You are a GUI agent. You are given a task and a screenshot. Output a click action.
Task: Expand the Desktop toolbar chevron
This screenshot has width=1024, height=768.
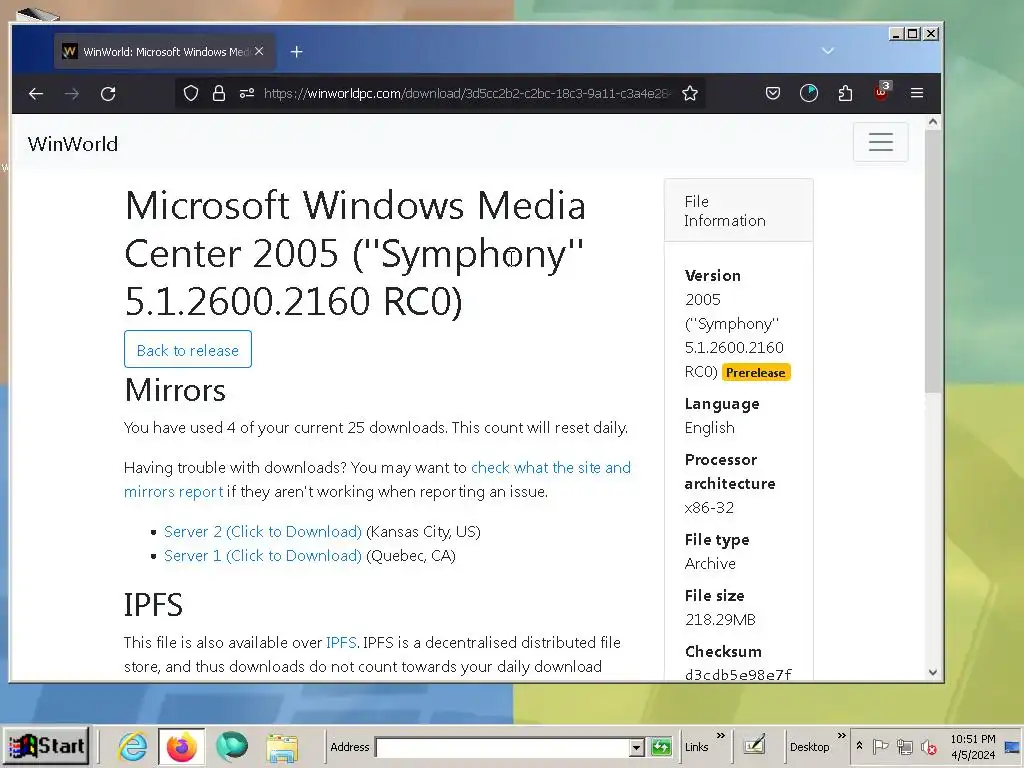coord(842,735)
